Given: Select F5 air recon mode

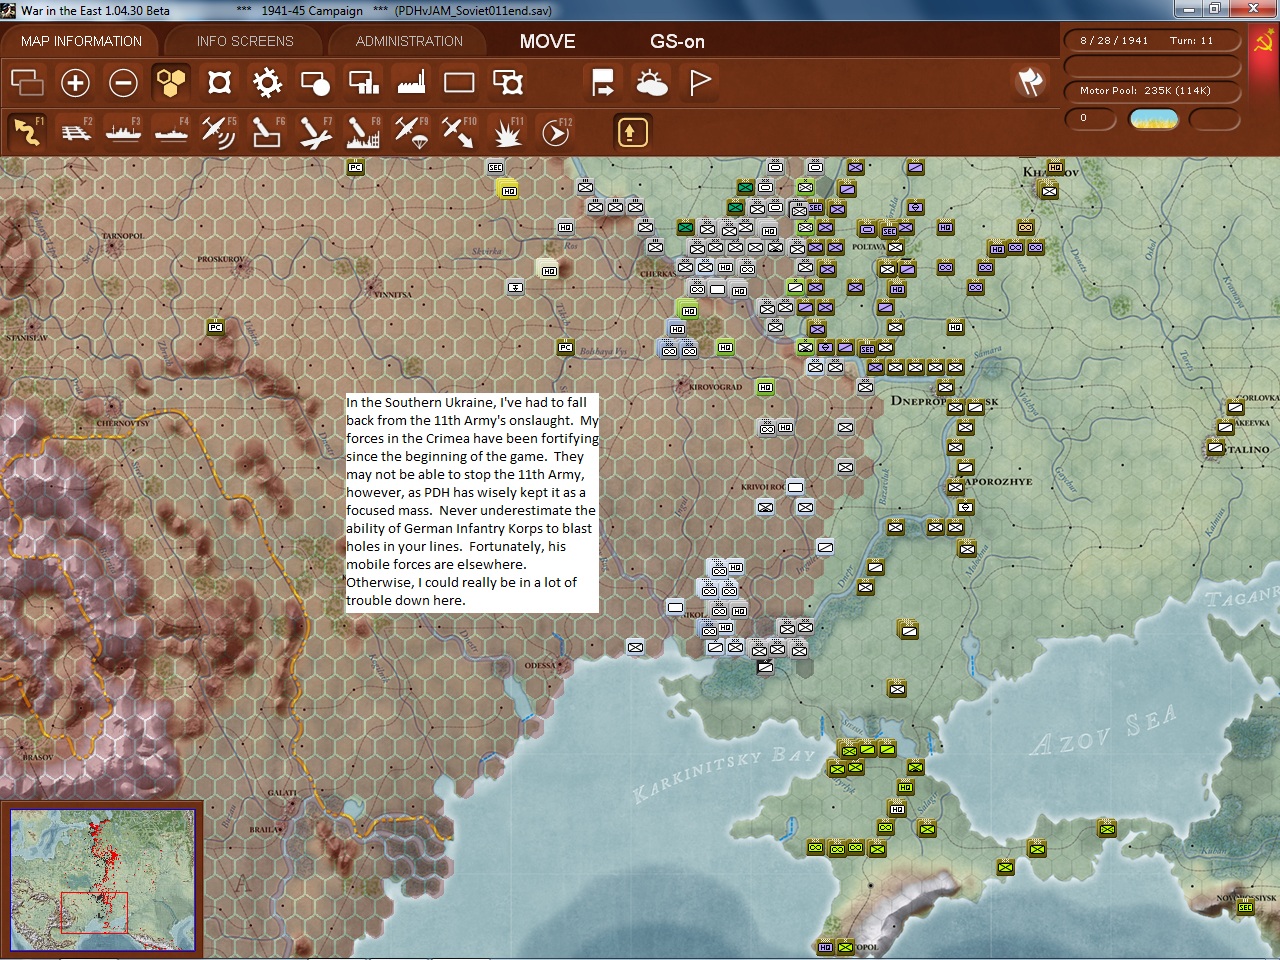Looking at the screenshot, I should click(x=219, y=131).
